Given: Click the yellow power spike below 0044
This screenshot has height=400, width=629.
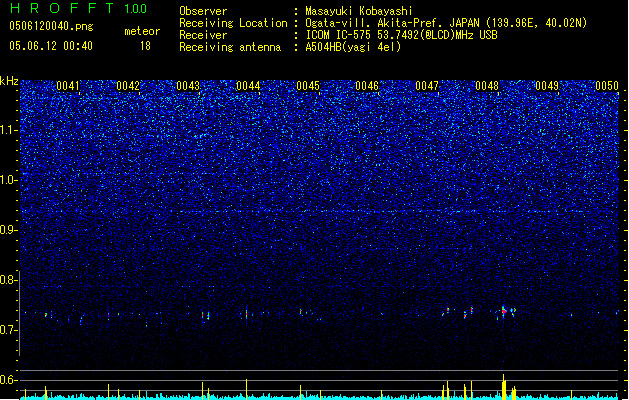Looking at the screenshot, I should point(246,389).
